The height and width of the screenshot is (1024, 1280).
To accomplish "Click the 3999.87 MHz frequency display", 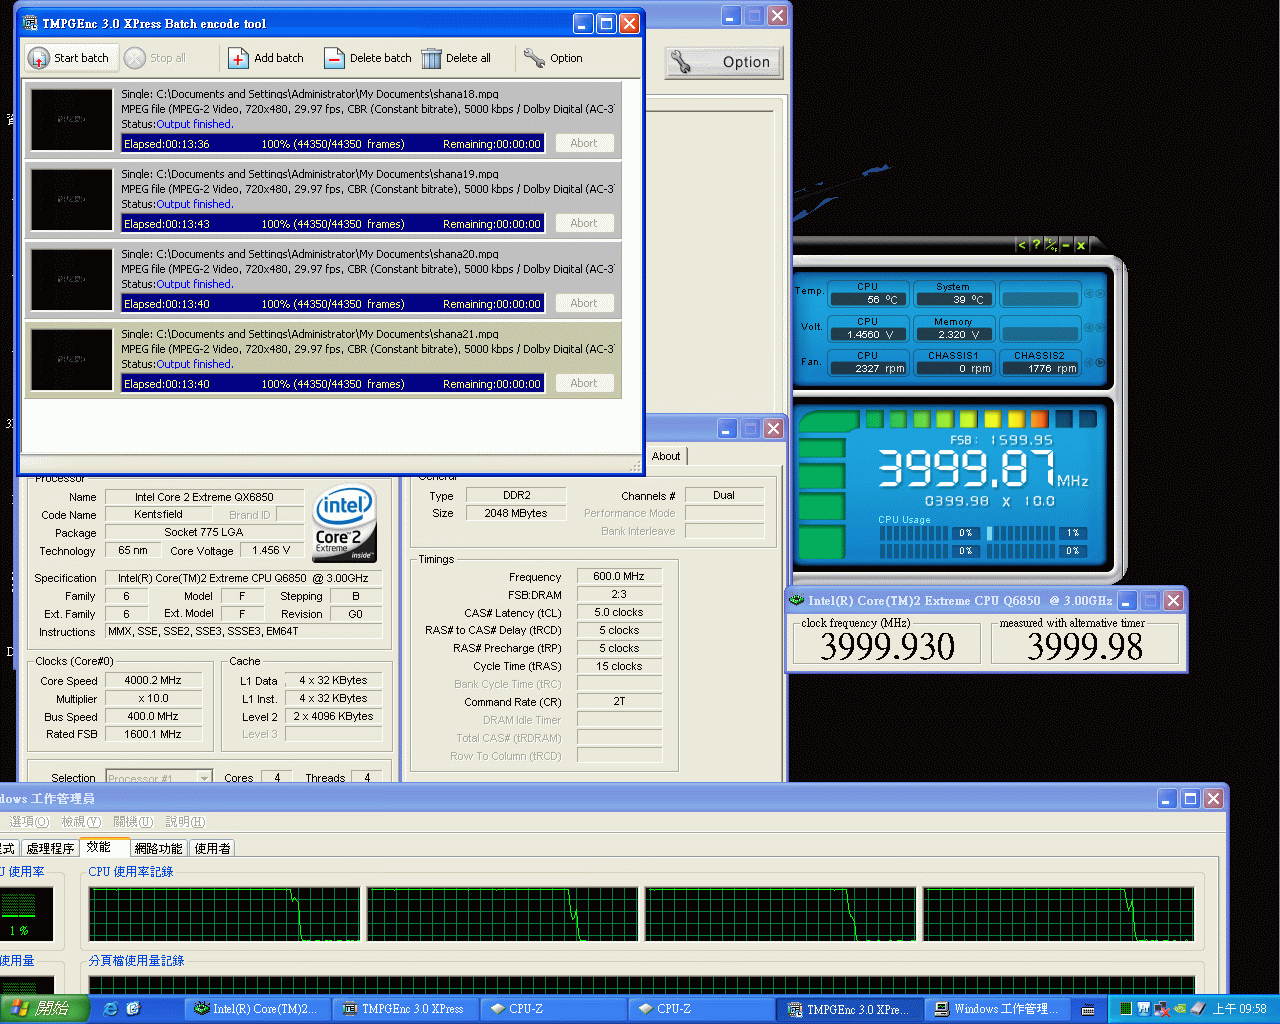I will pyautogui.click(x=981, y=468).
